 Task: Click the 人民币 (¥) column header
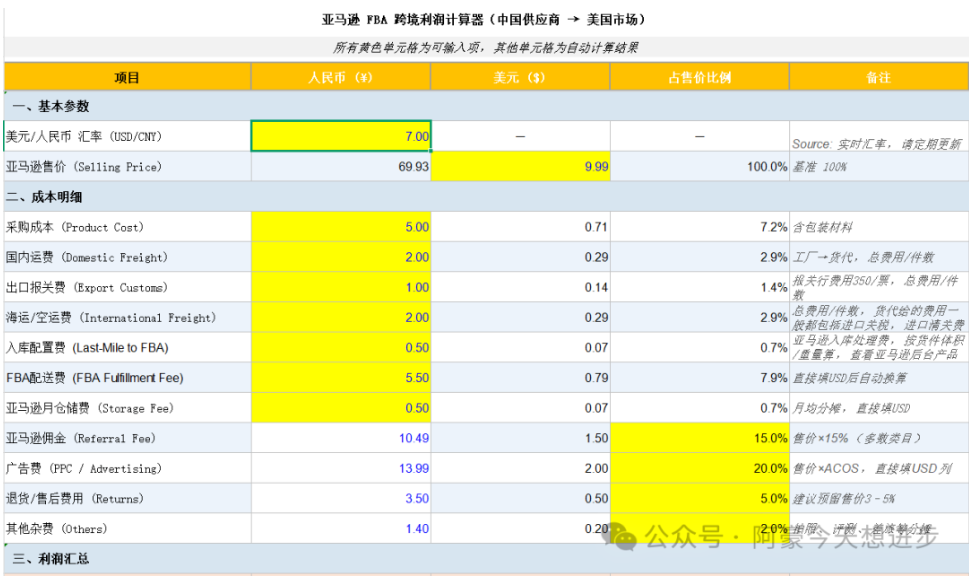[x=341, y=77]
